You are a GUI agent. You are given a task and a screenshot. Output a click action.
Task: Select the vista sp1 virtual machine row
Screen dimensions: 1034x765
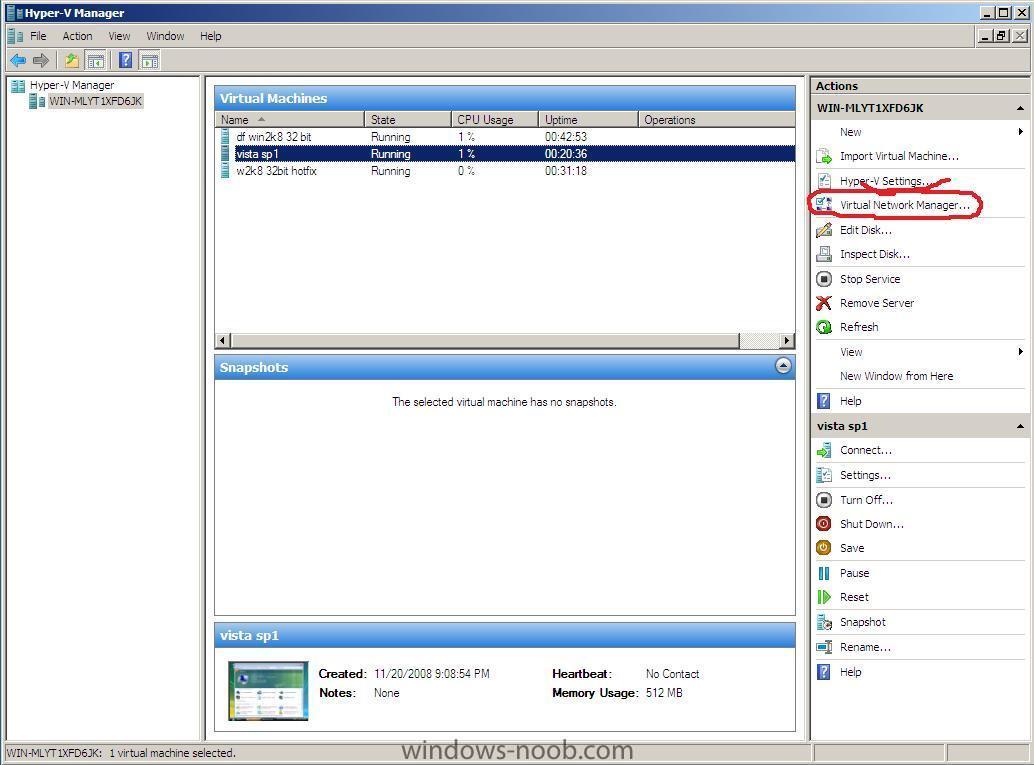click(505, 154)
